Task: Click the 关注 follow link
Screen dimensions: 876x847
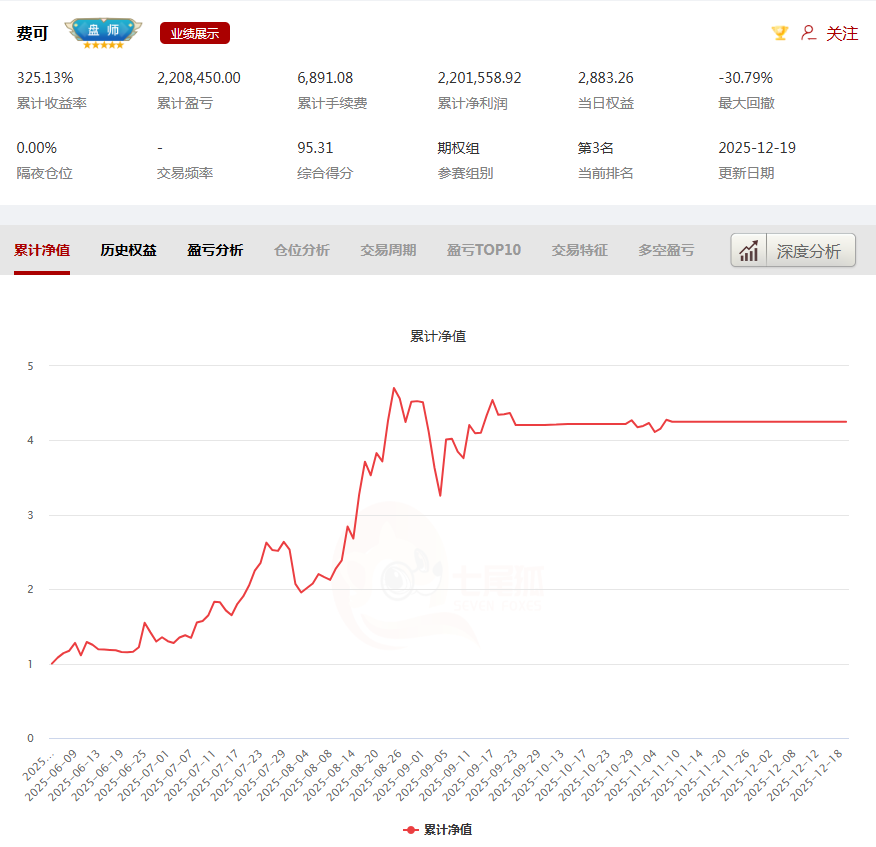Action: pos(842,33)
